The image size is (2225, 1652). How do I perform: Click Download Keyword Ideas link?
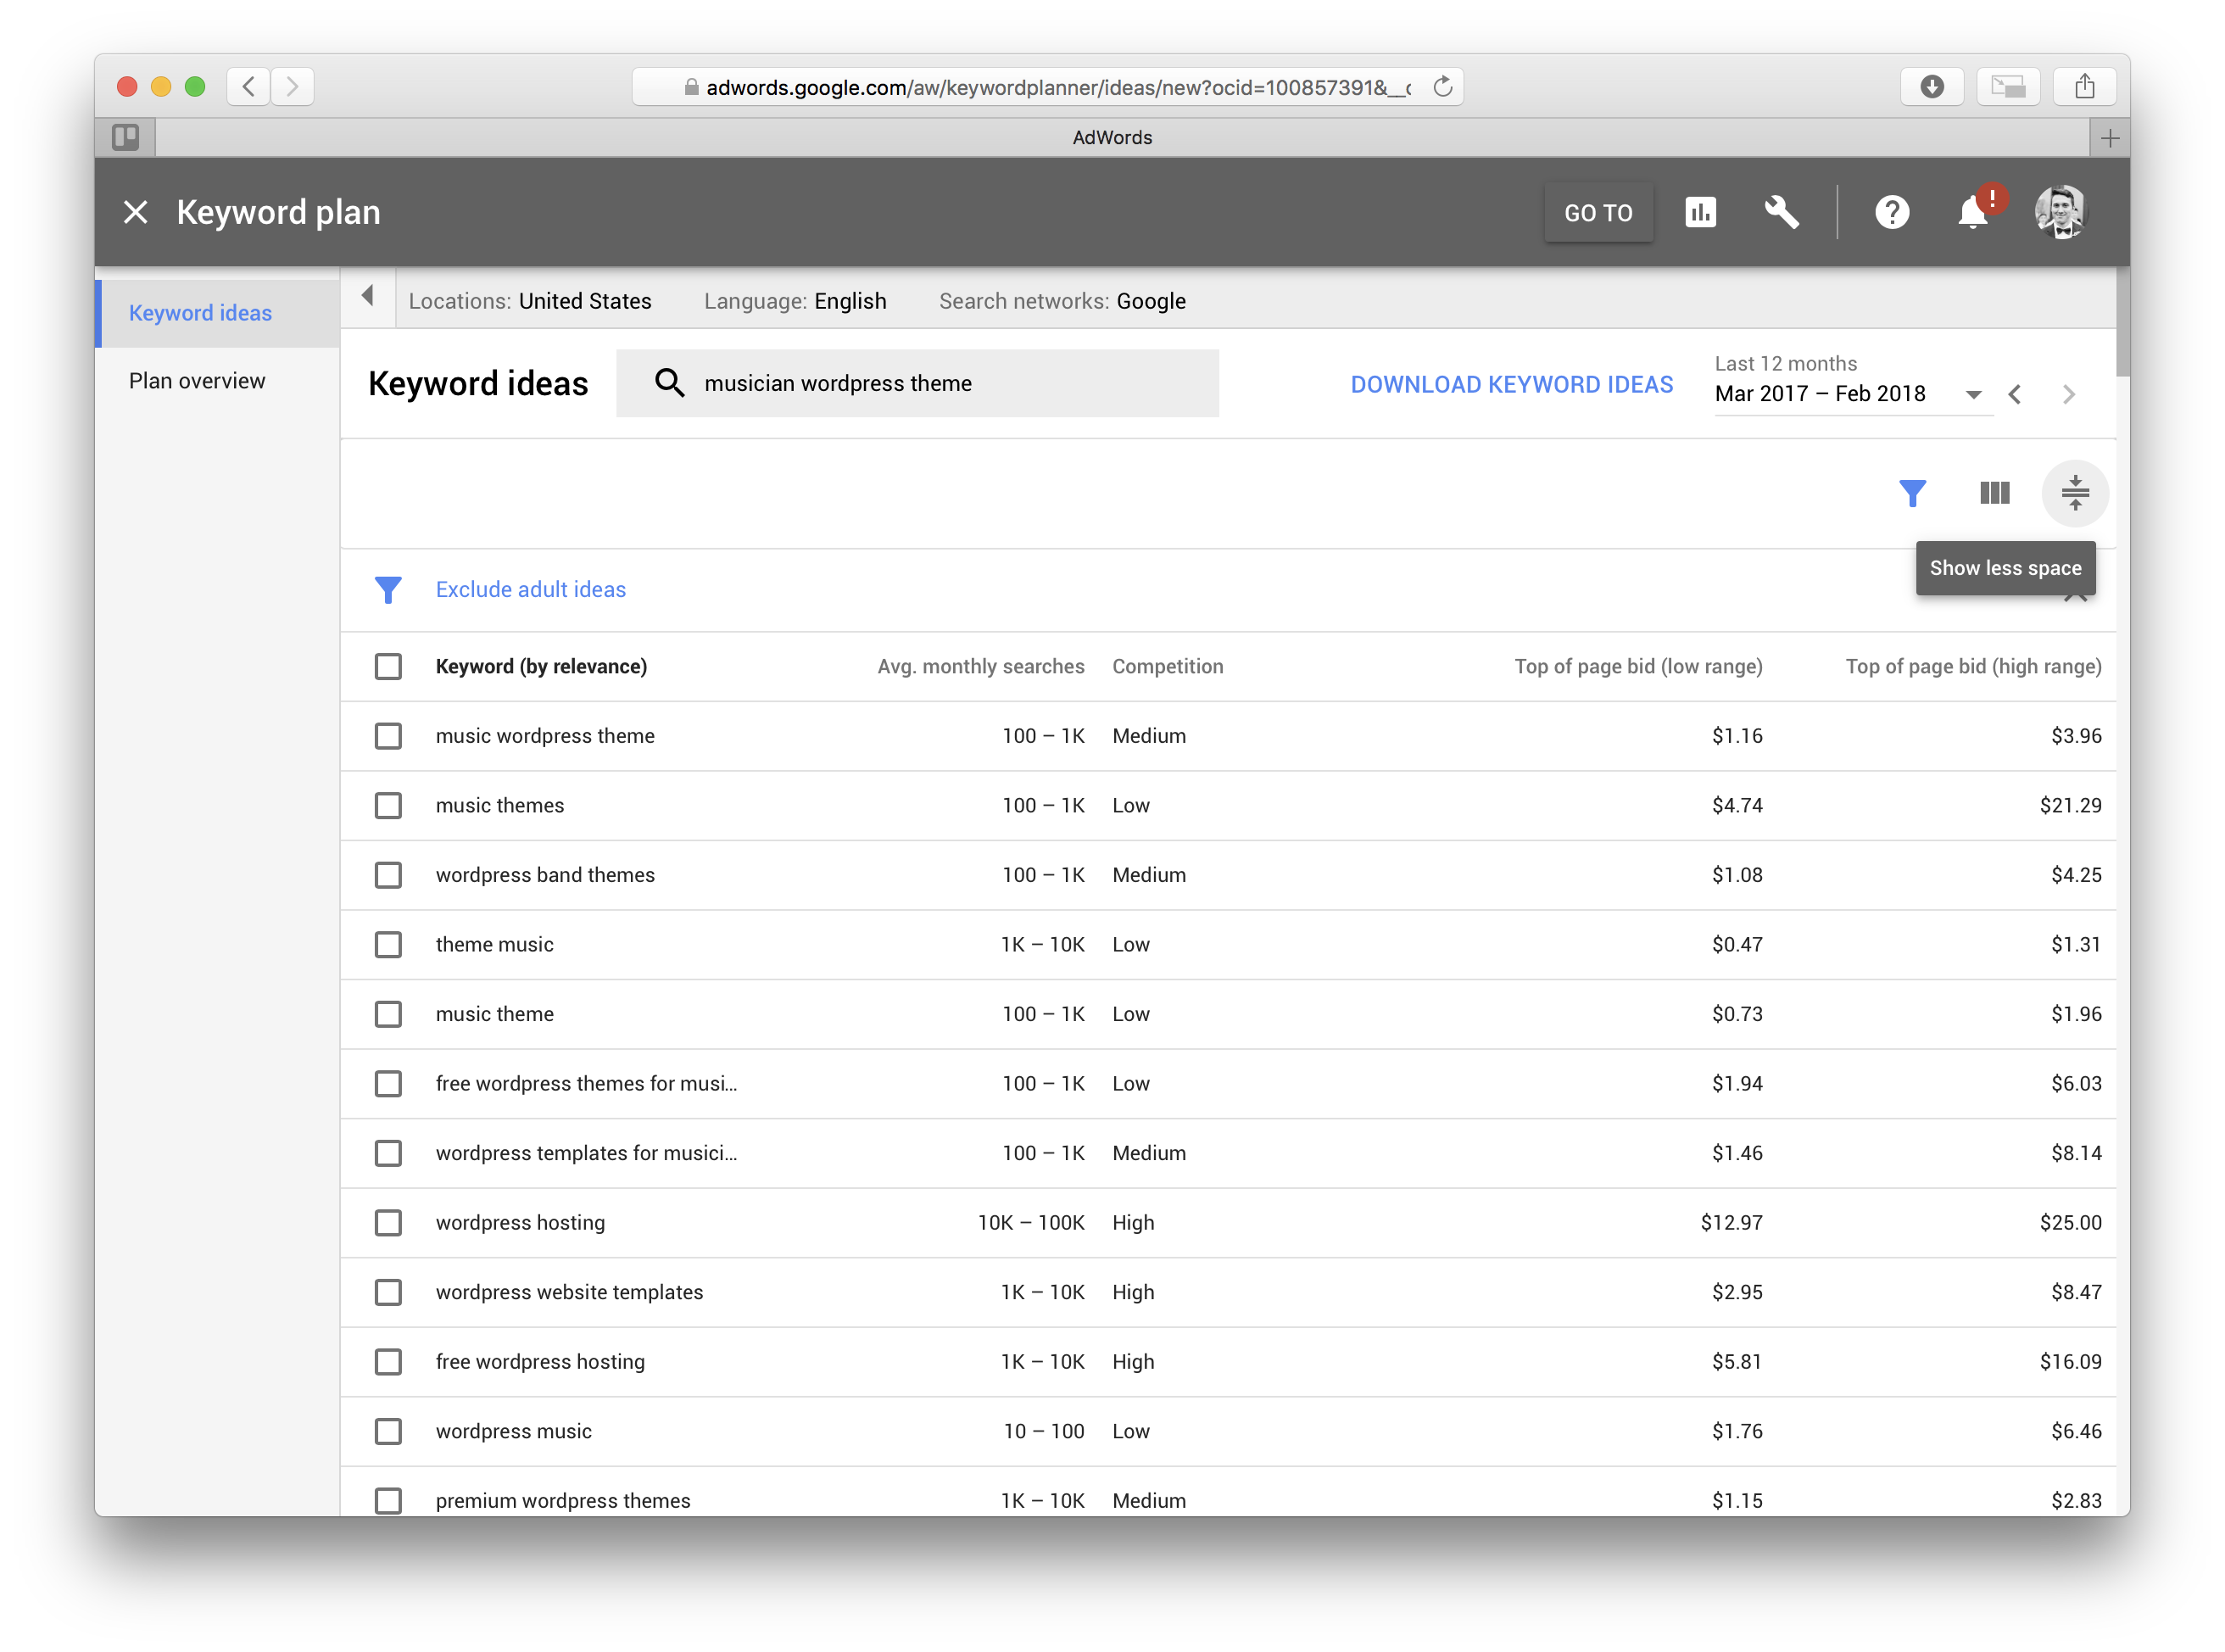click(x=1511, y=384)
